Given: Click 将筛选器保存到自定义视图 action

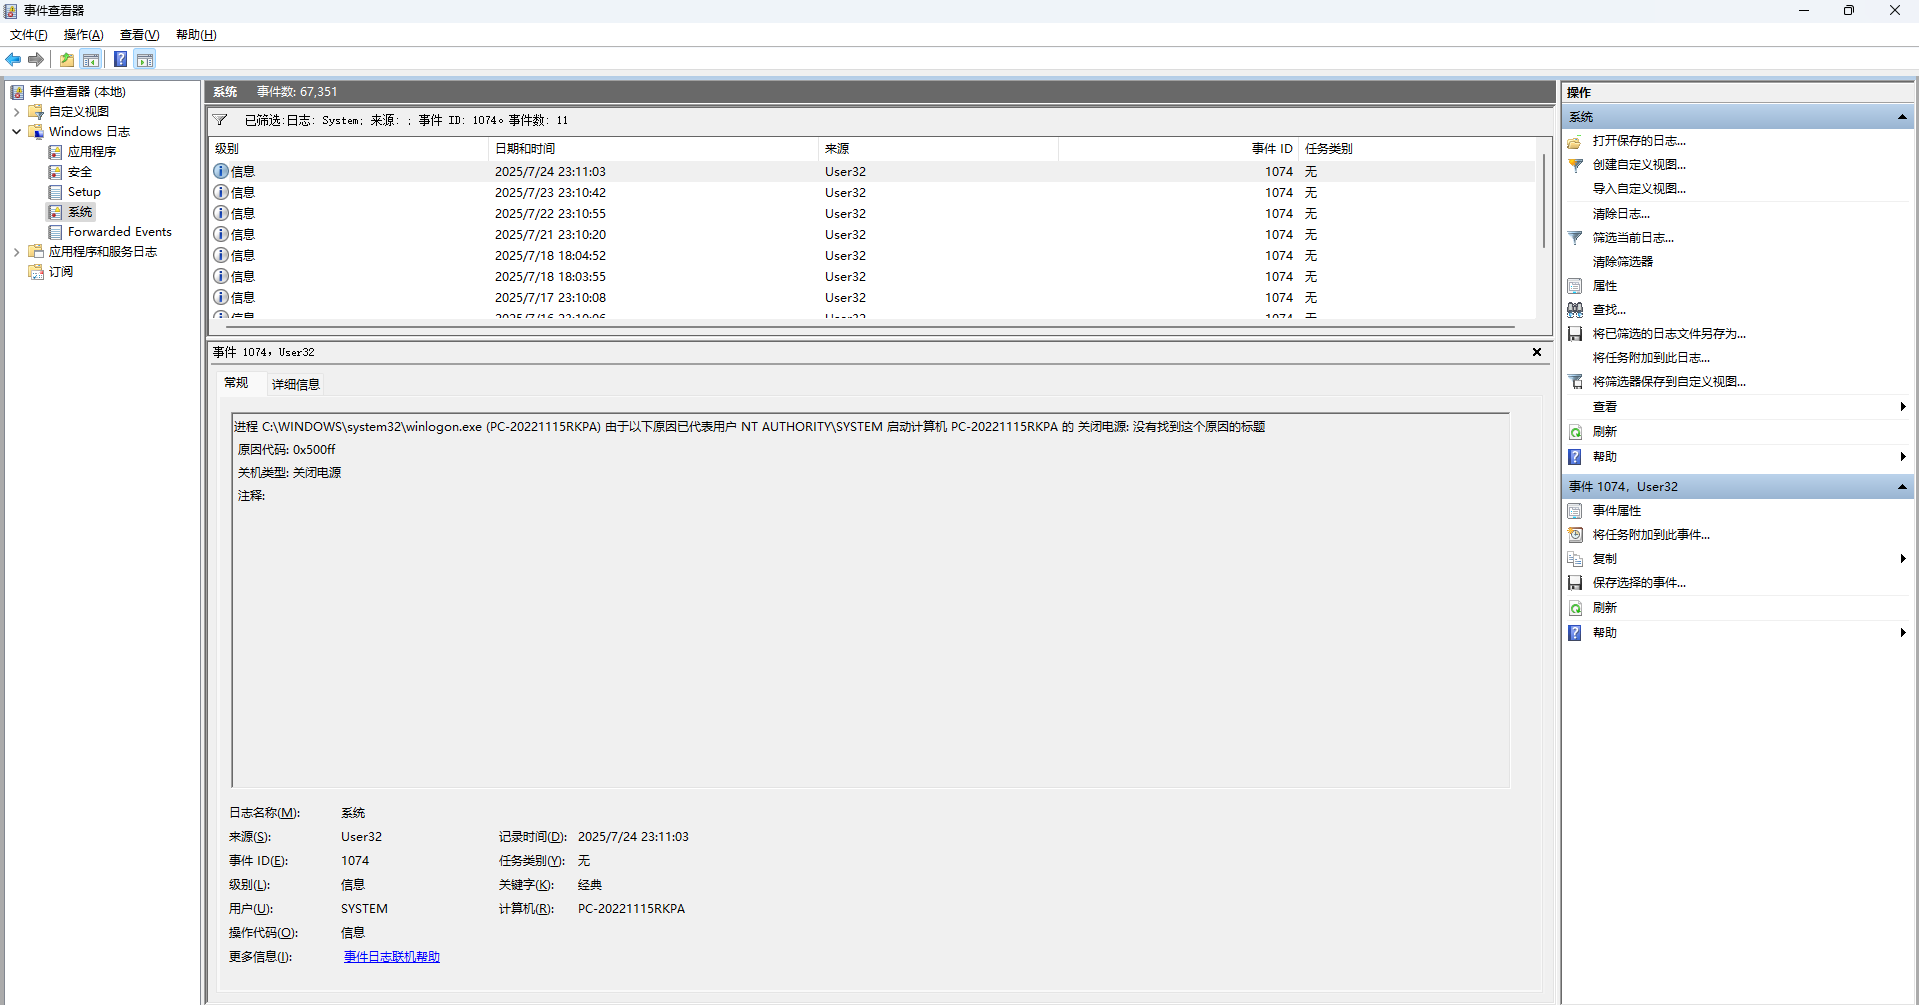Looking at the screenshot, I should [1669, 382].
